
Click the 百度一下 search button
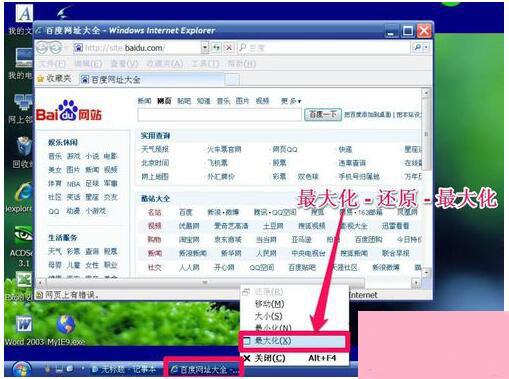(x=323, y=114)
